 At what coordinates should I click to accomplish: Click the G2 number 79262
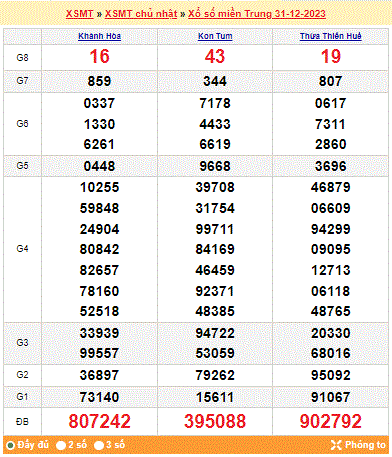[215, 375]
